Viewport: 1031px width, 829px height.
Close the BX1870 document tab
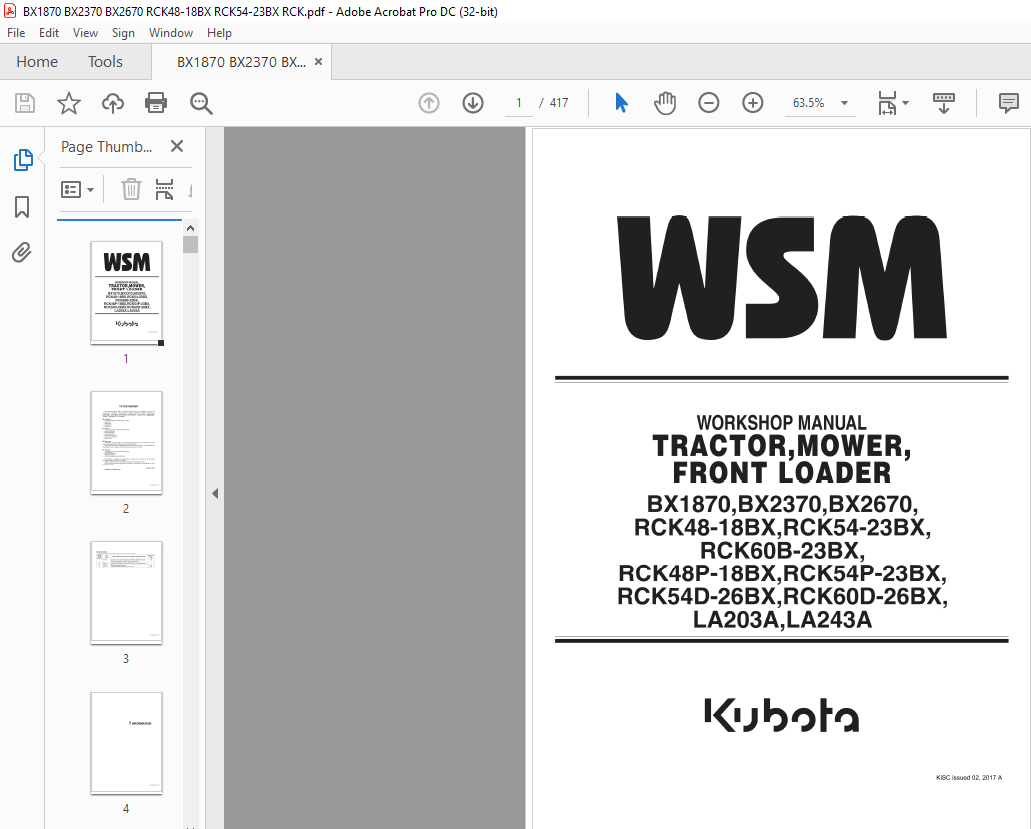tap(318, 62)
